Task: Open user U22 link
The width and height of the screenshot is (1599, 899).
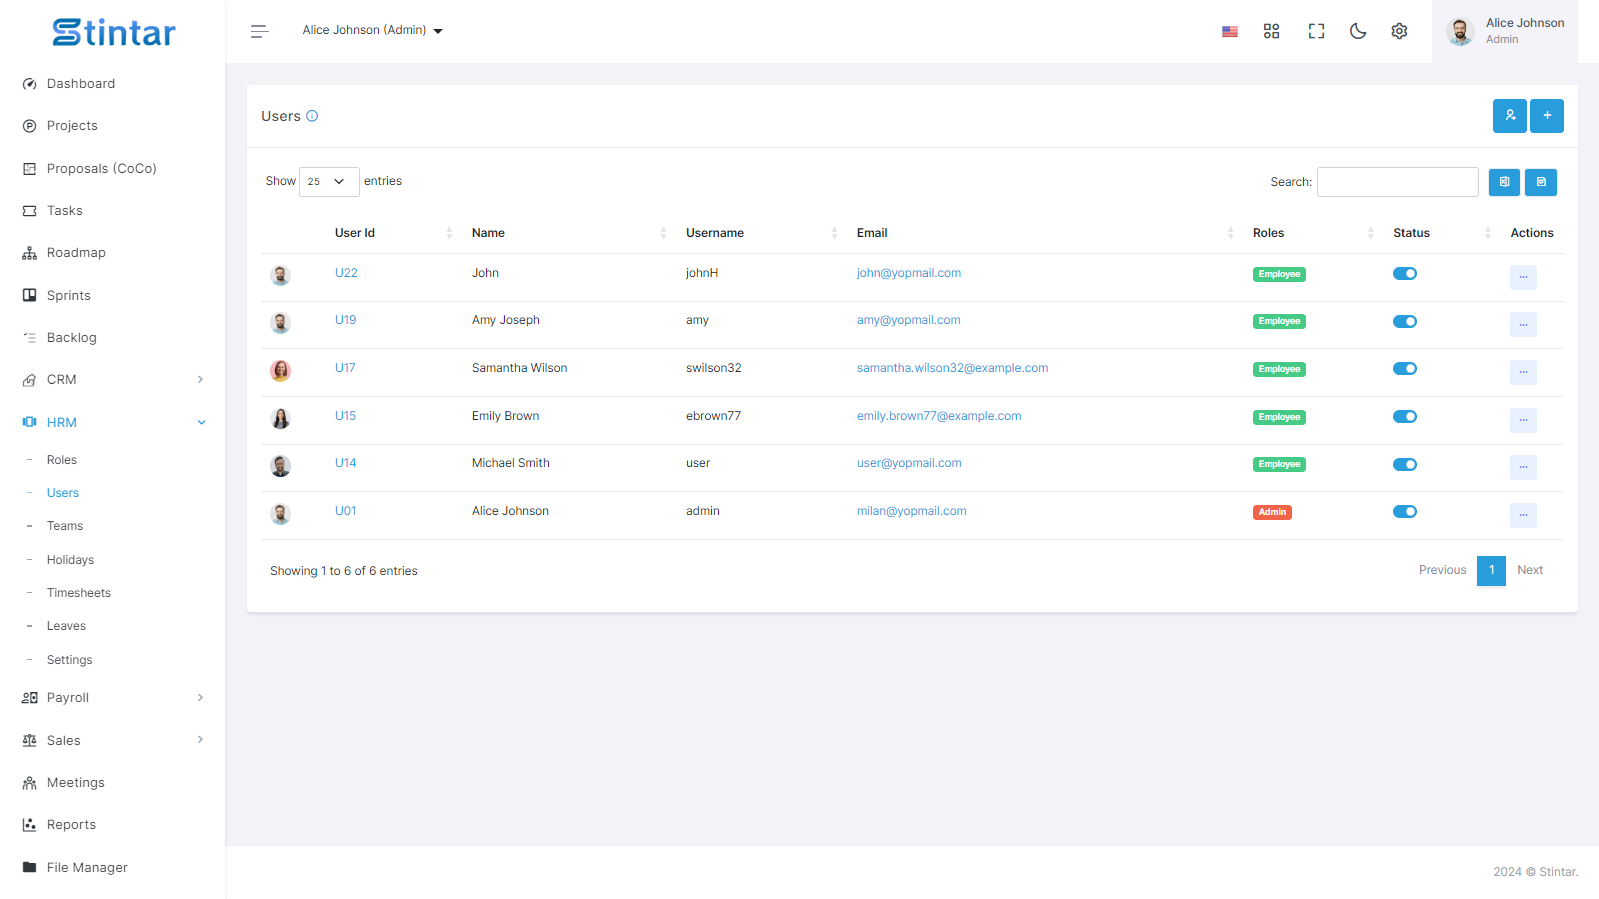Action: pyautogui.click(x=346, y=273)
